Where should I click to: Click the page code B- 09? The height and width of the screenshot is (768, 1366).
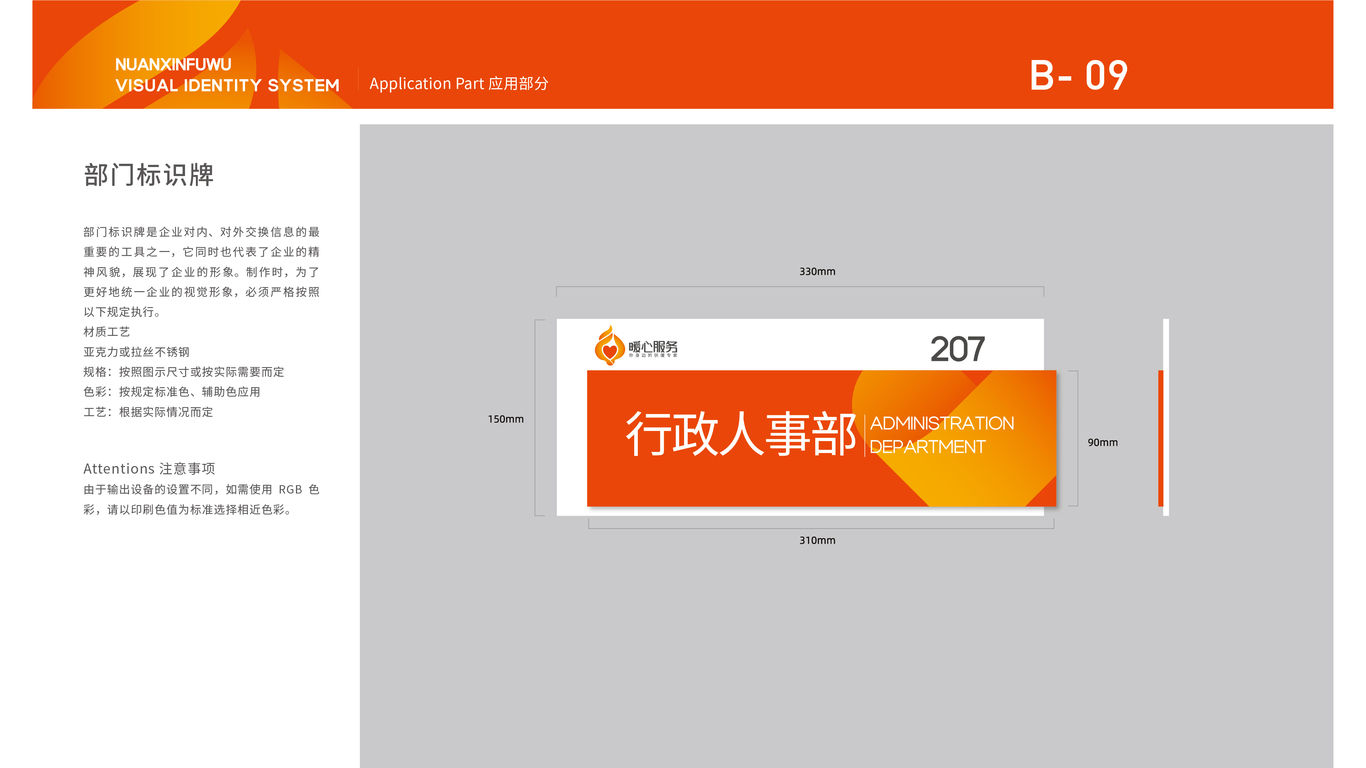coord(1079,76)
